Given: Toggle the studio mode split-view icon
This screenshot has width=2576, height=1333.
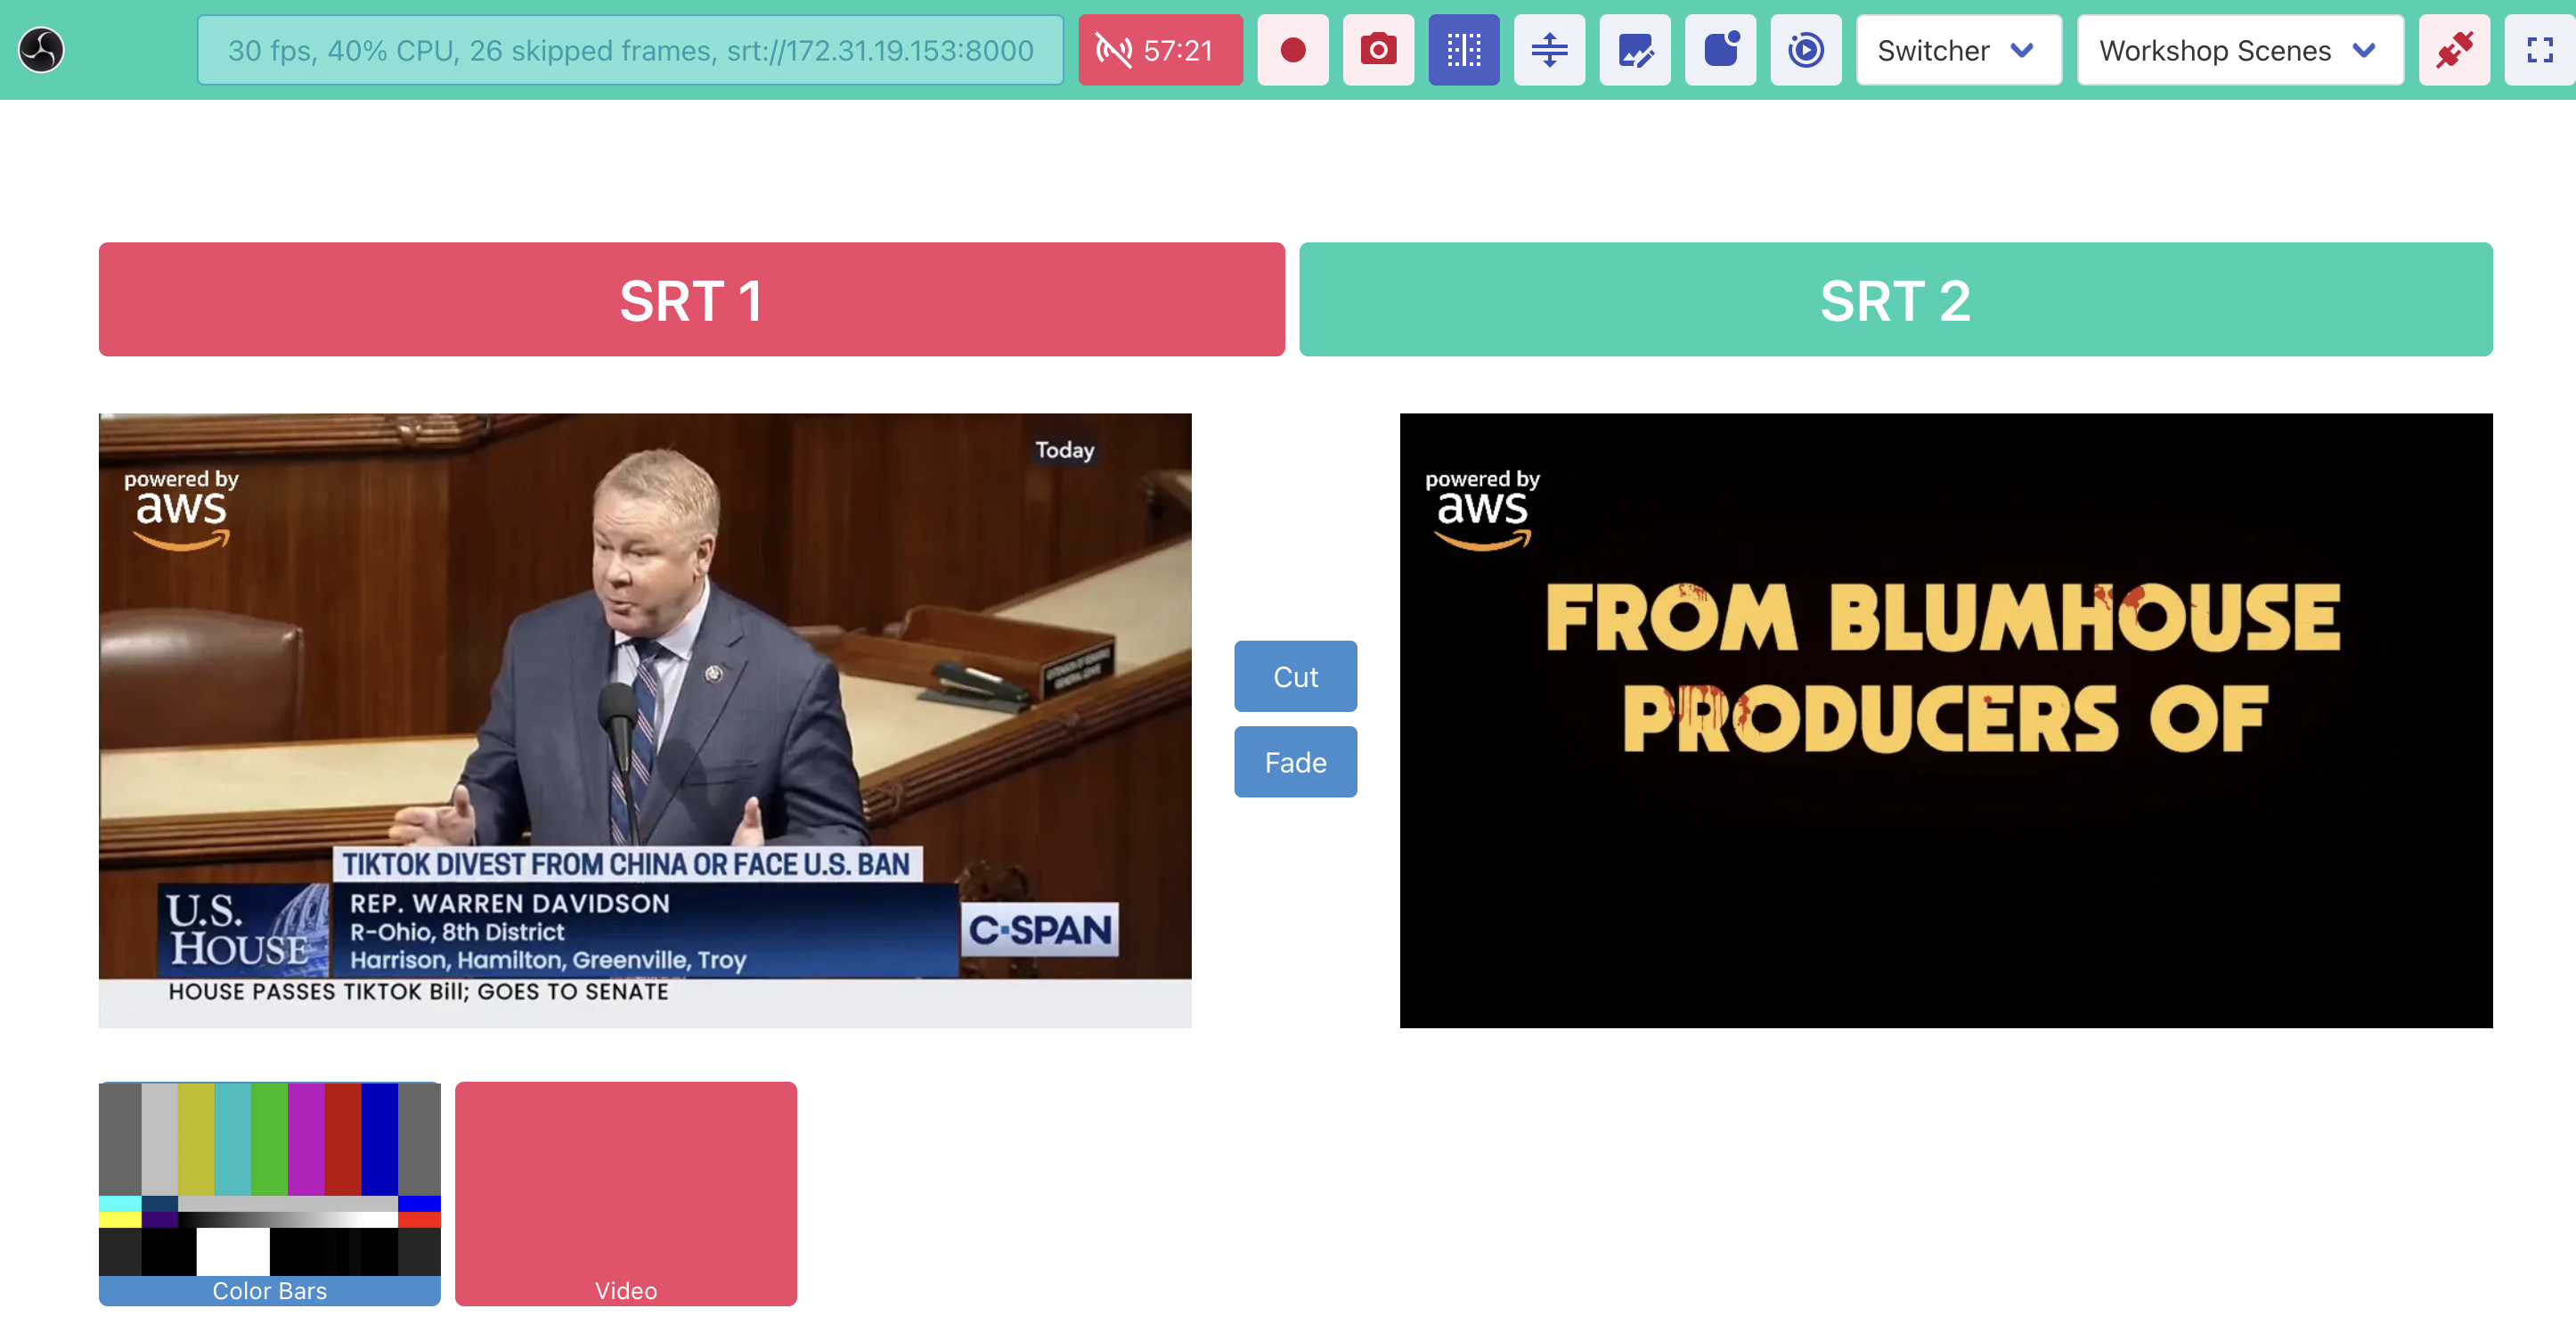Looking at the screenshot, I should pyautogui.click(x=1463, y=50).
